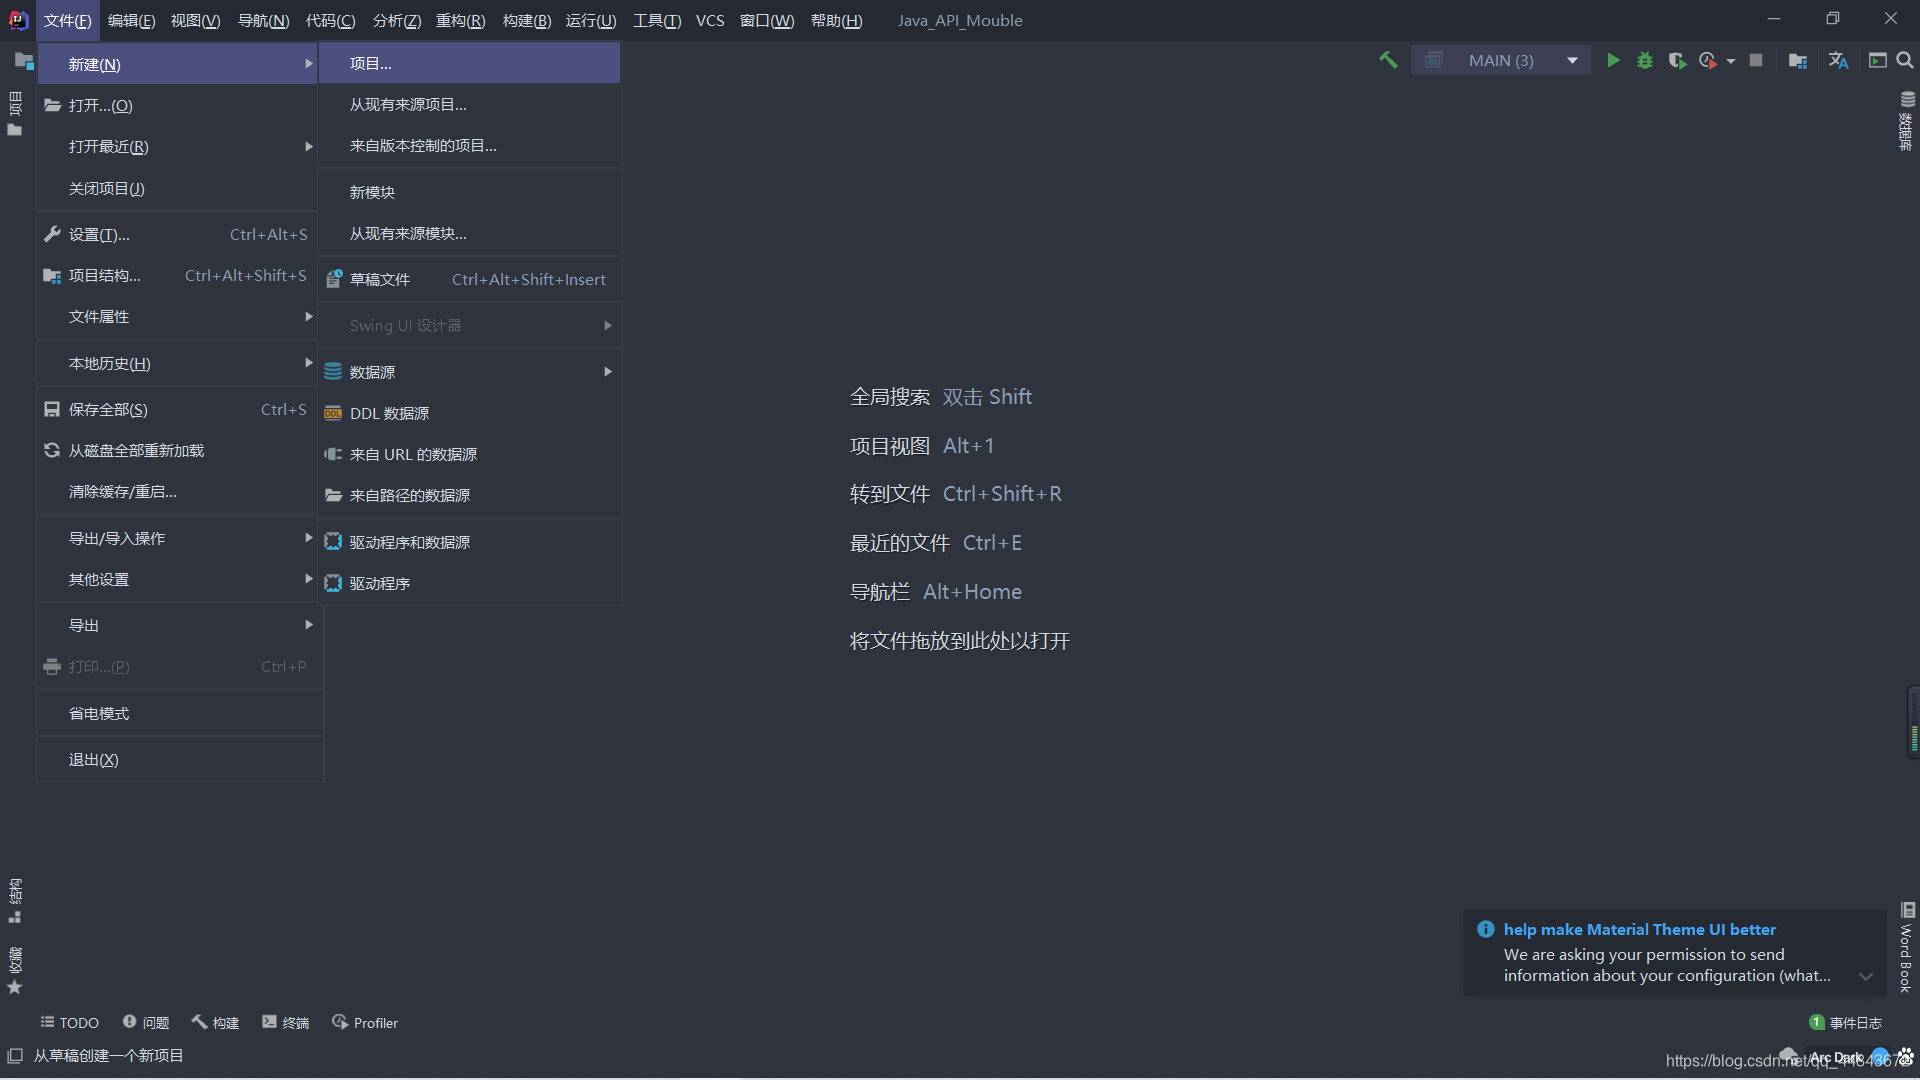The height and width of the screenshot is (1080, 1920).
Task: Expand the 数据源 submenu
Action: [x=470, y=372]
